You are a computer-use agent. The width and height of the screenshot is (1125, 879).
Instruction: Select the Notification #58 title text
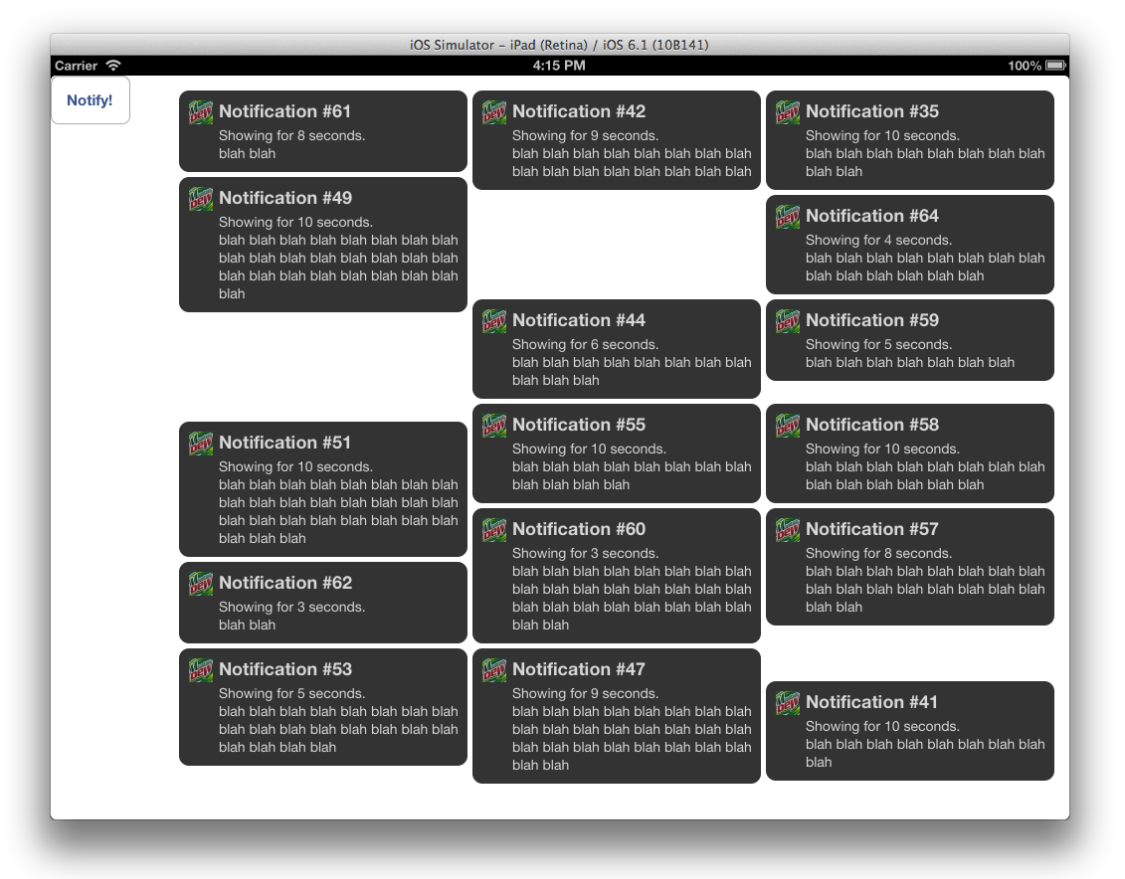click(872, 425)
